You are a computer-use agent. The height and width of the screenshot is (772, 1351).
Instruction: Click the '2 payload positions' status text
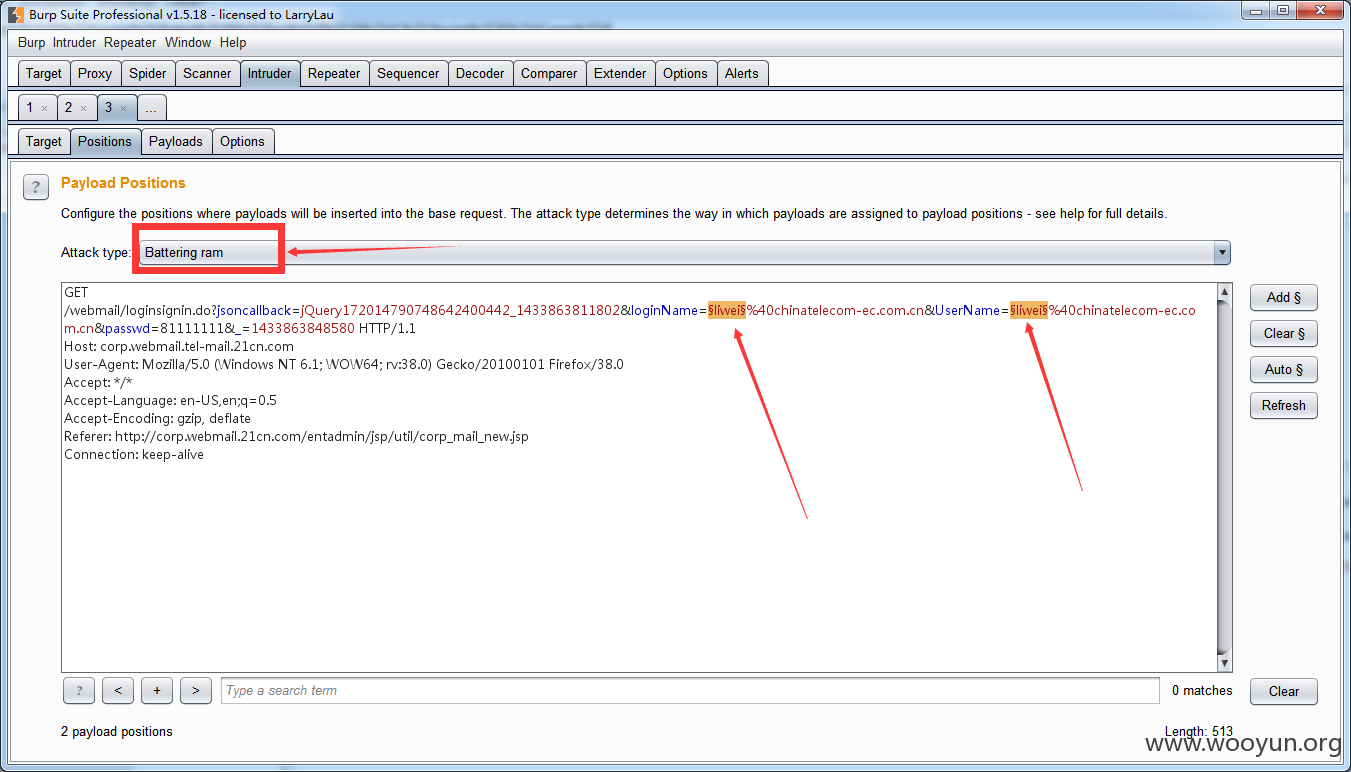click(x=117, y=732)
